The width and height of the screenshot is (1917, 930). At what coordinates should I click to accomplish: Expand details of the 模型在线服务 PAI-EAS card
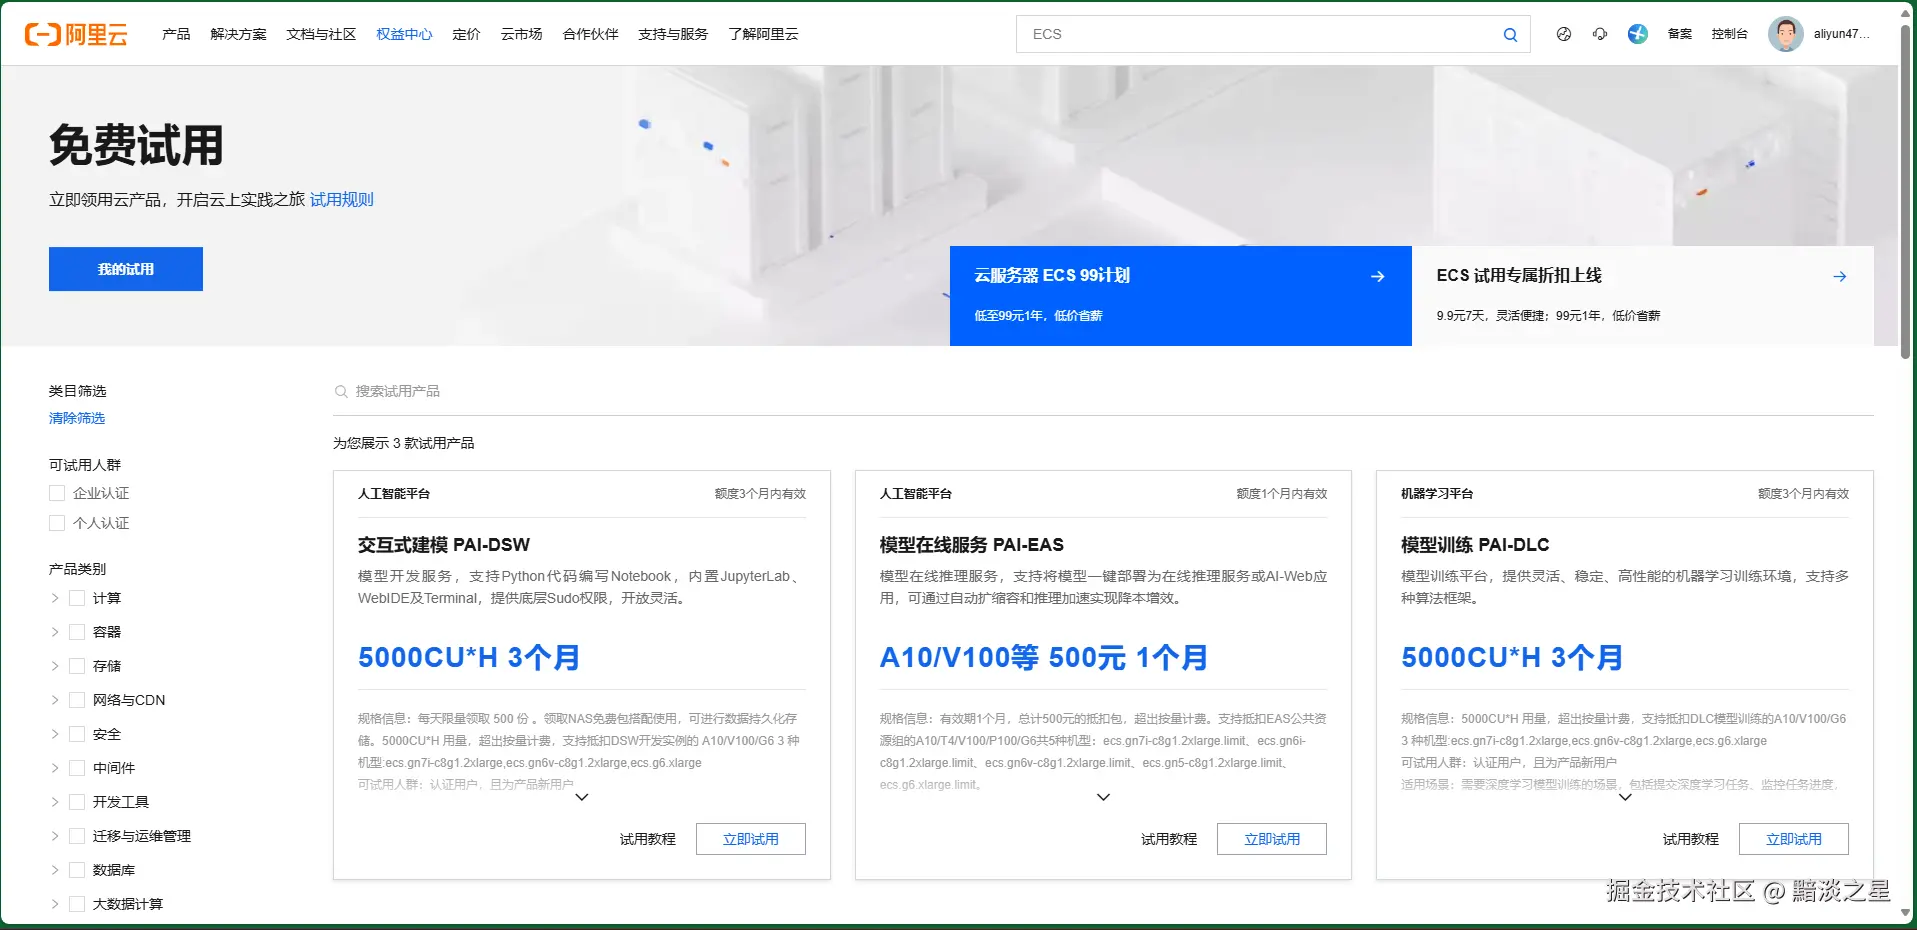(x=1103, y=797)
